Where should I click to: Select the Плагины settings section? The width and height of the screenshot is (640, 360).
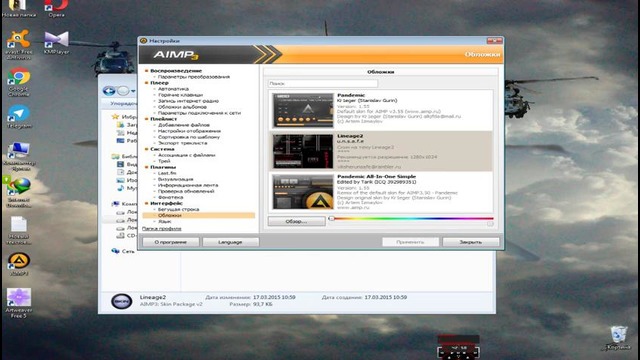[163, 167]
